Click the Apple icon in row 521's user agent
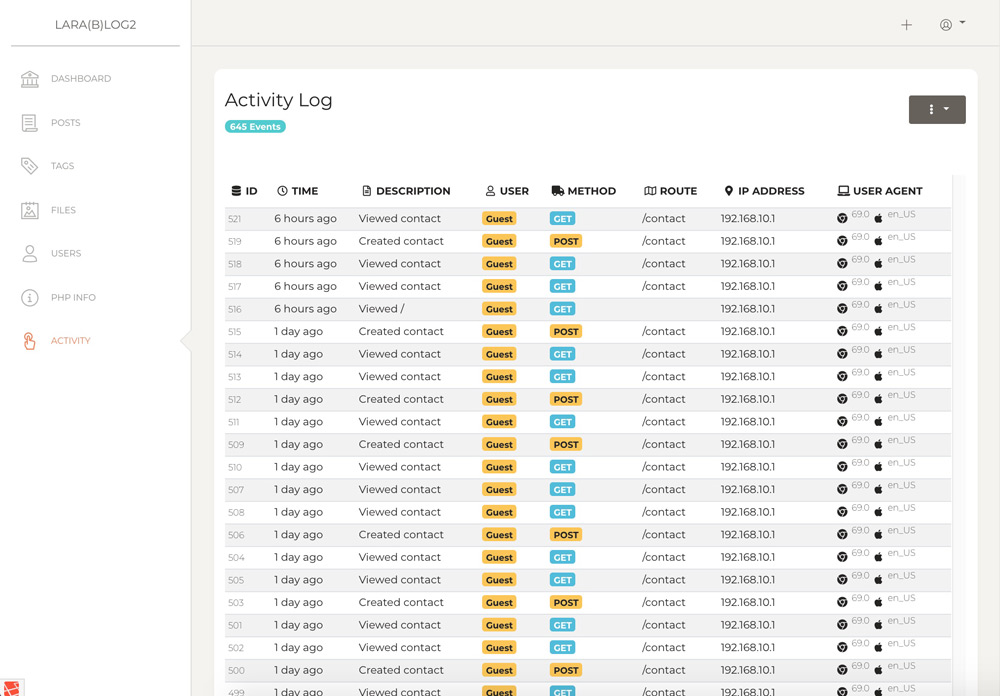 [878, 218]
